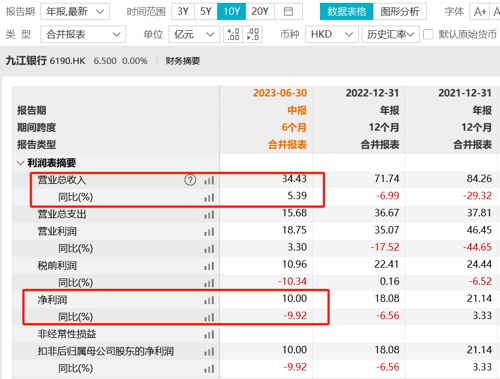Click the chart icon beside 营业总收入
This screenshot has width=500, height=379.
[x=209, y=180]
